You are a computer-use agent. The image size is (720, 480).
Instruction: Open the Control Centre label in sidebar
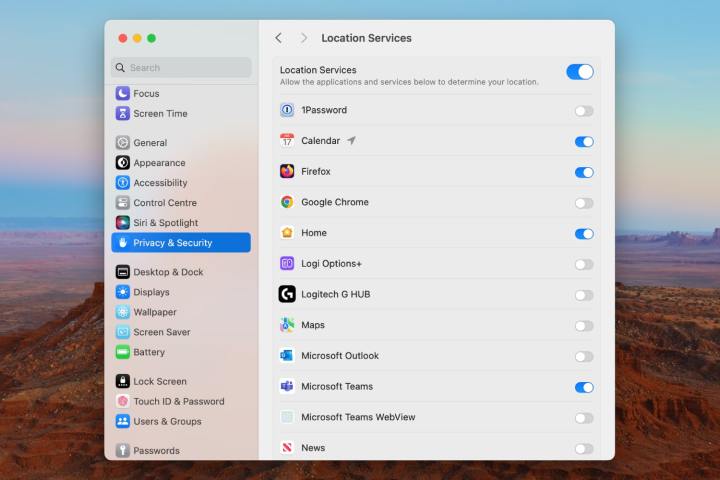tap(165, 203)
